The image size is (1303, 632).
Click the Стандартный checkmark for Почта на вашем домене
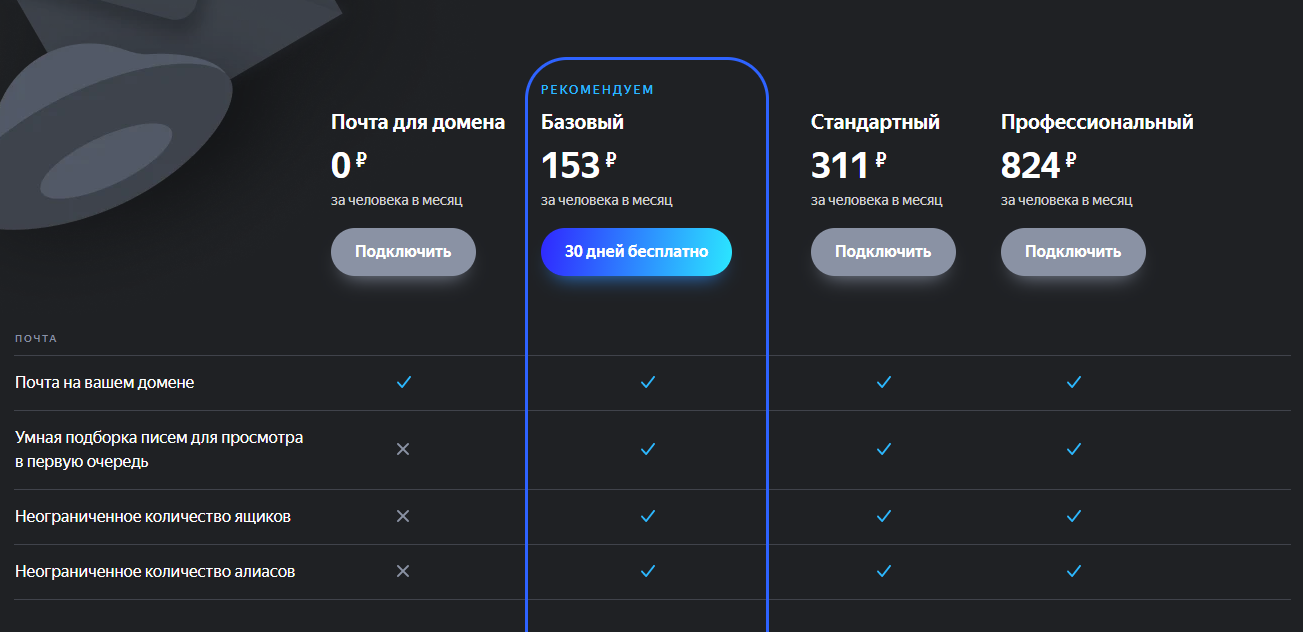point(883,382)
